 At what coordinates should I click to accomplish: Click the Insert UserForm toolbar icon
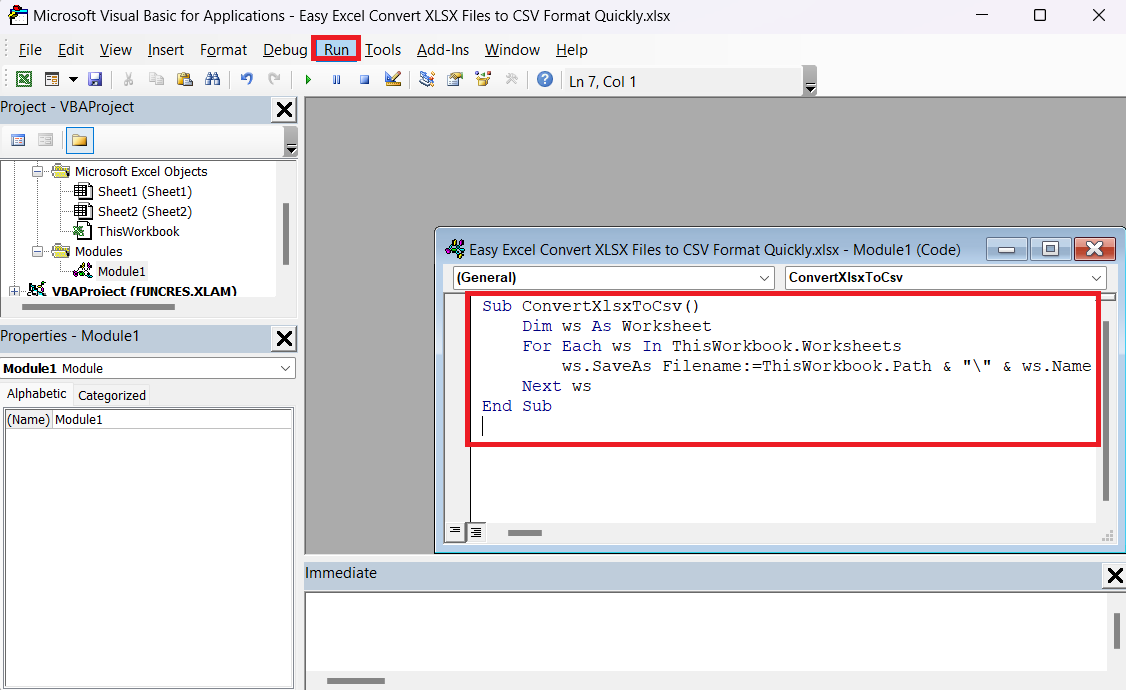[52, 80]
